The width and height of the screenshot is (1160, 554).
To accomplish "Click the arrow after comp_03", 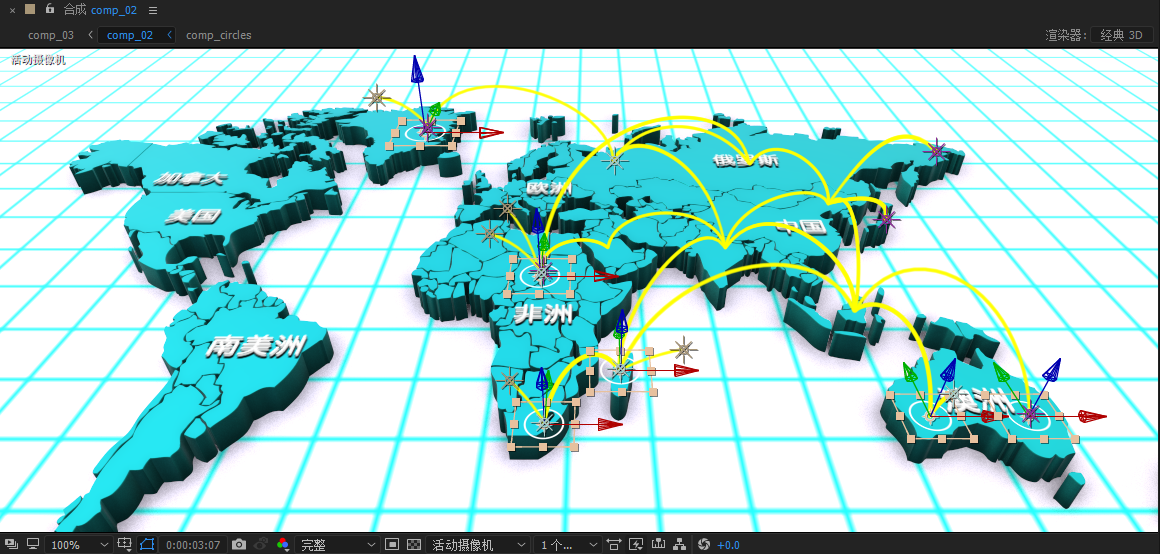I will [x=90, y=35].
